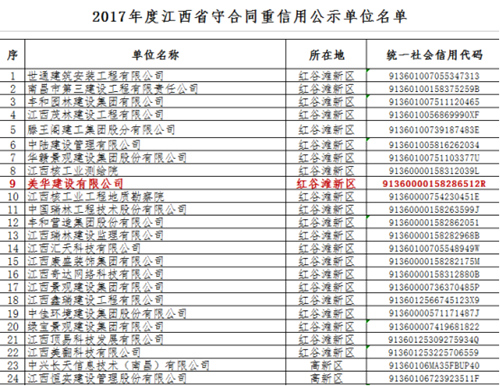Select the 江西汇天科技有限公司 cell

tap(155, 248)
